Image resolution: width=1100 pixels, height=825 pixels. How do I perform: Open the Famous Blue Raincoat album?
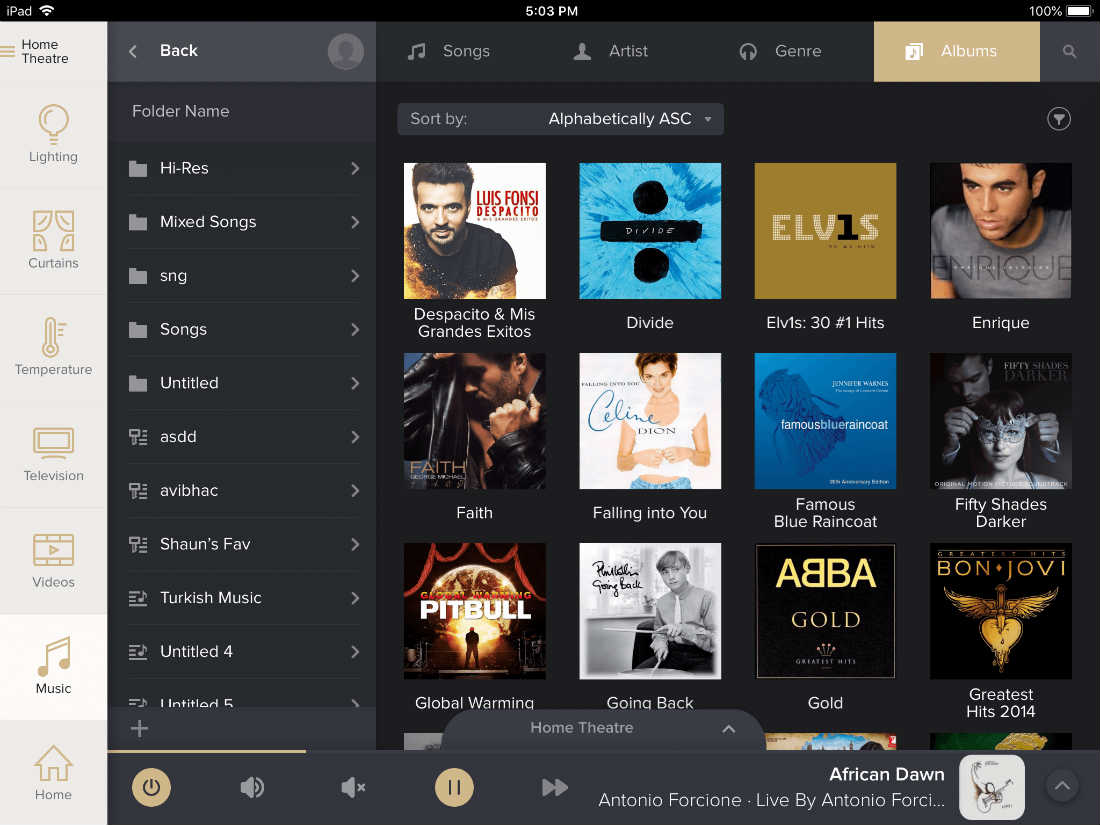tap(826, 421)
